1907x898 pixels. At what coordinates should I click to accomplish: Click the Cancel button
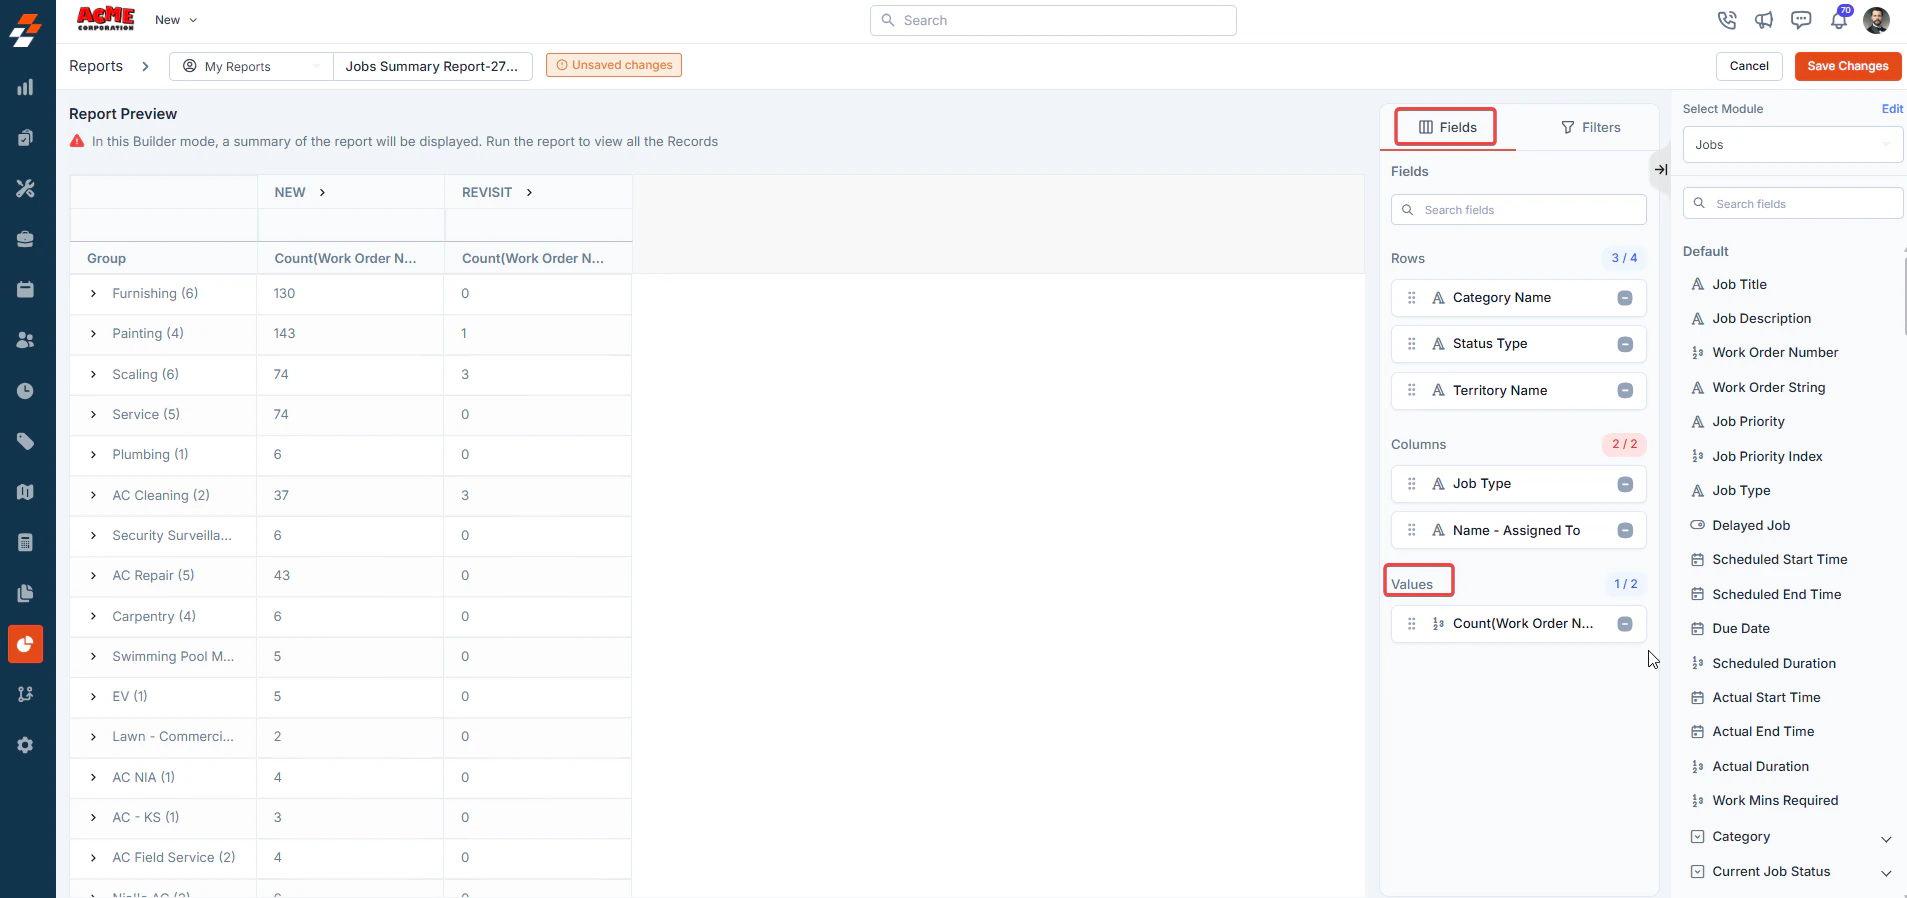1749,66
